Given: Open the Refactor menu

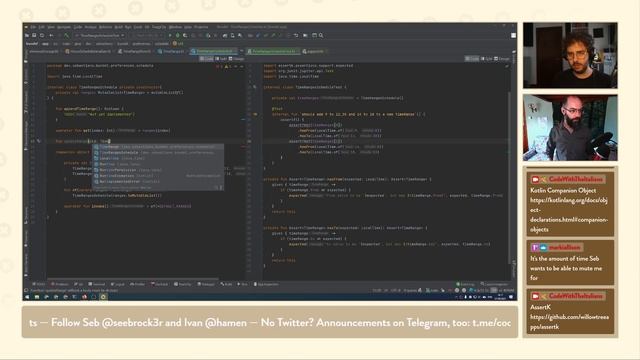Looking at the screenshot, I should 105,27.
